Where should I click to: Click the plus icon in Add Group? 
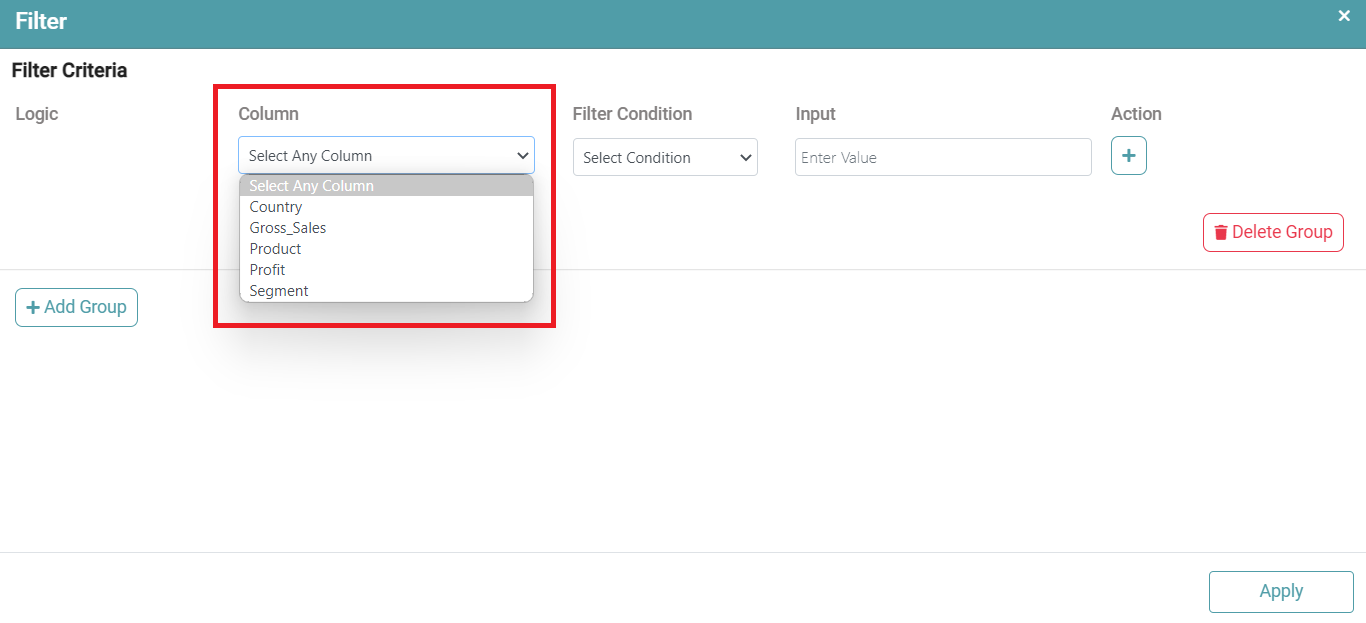32,307
